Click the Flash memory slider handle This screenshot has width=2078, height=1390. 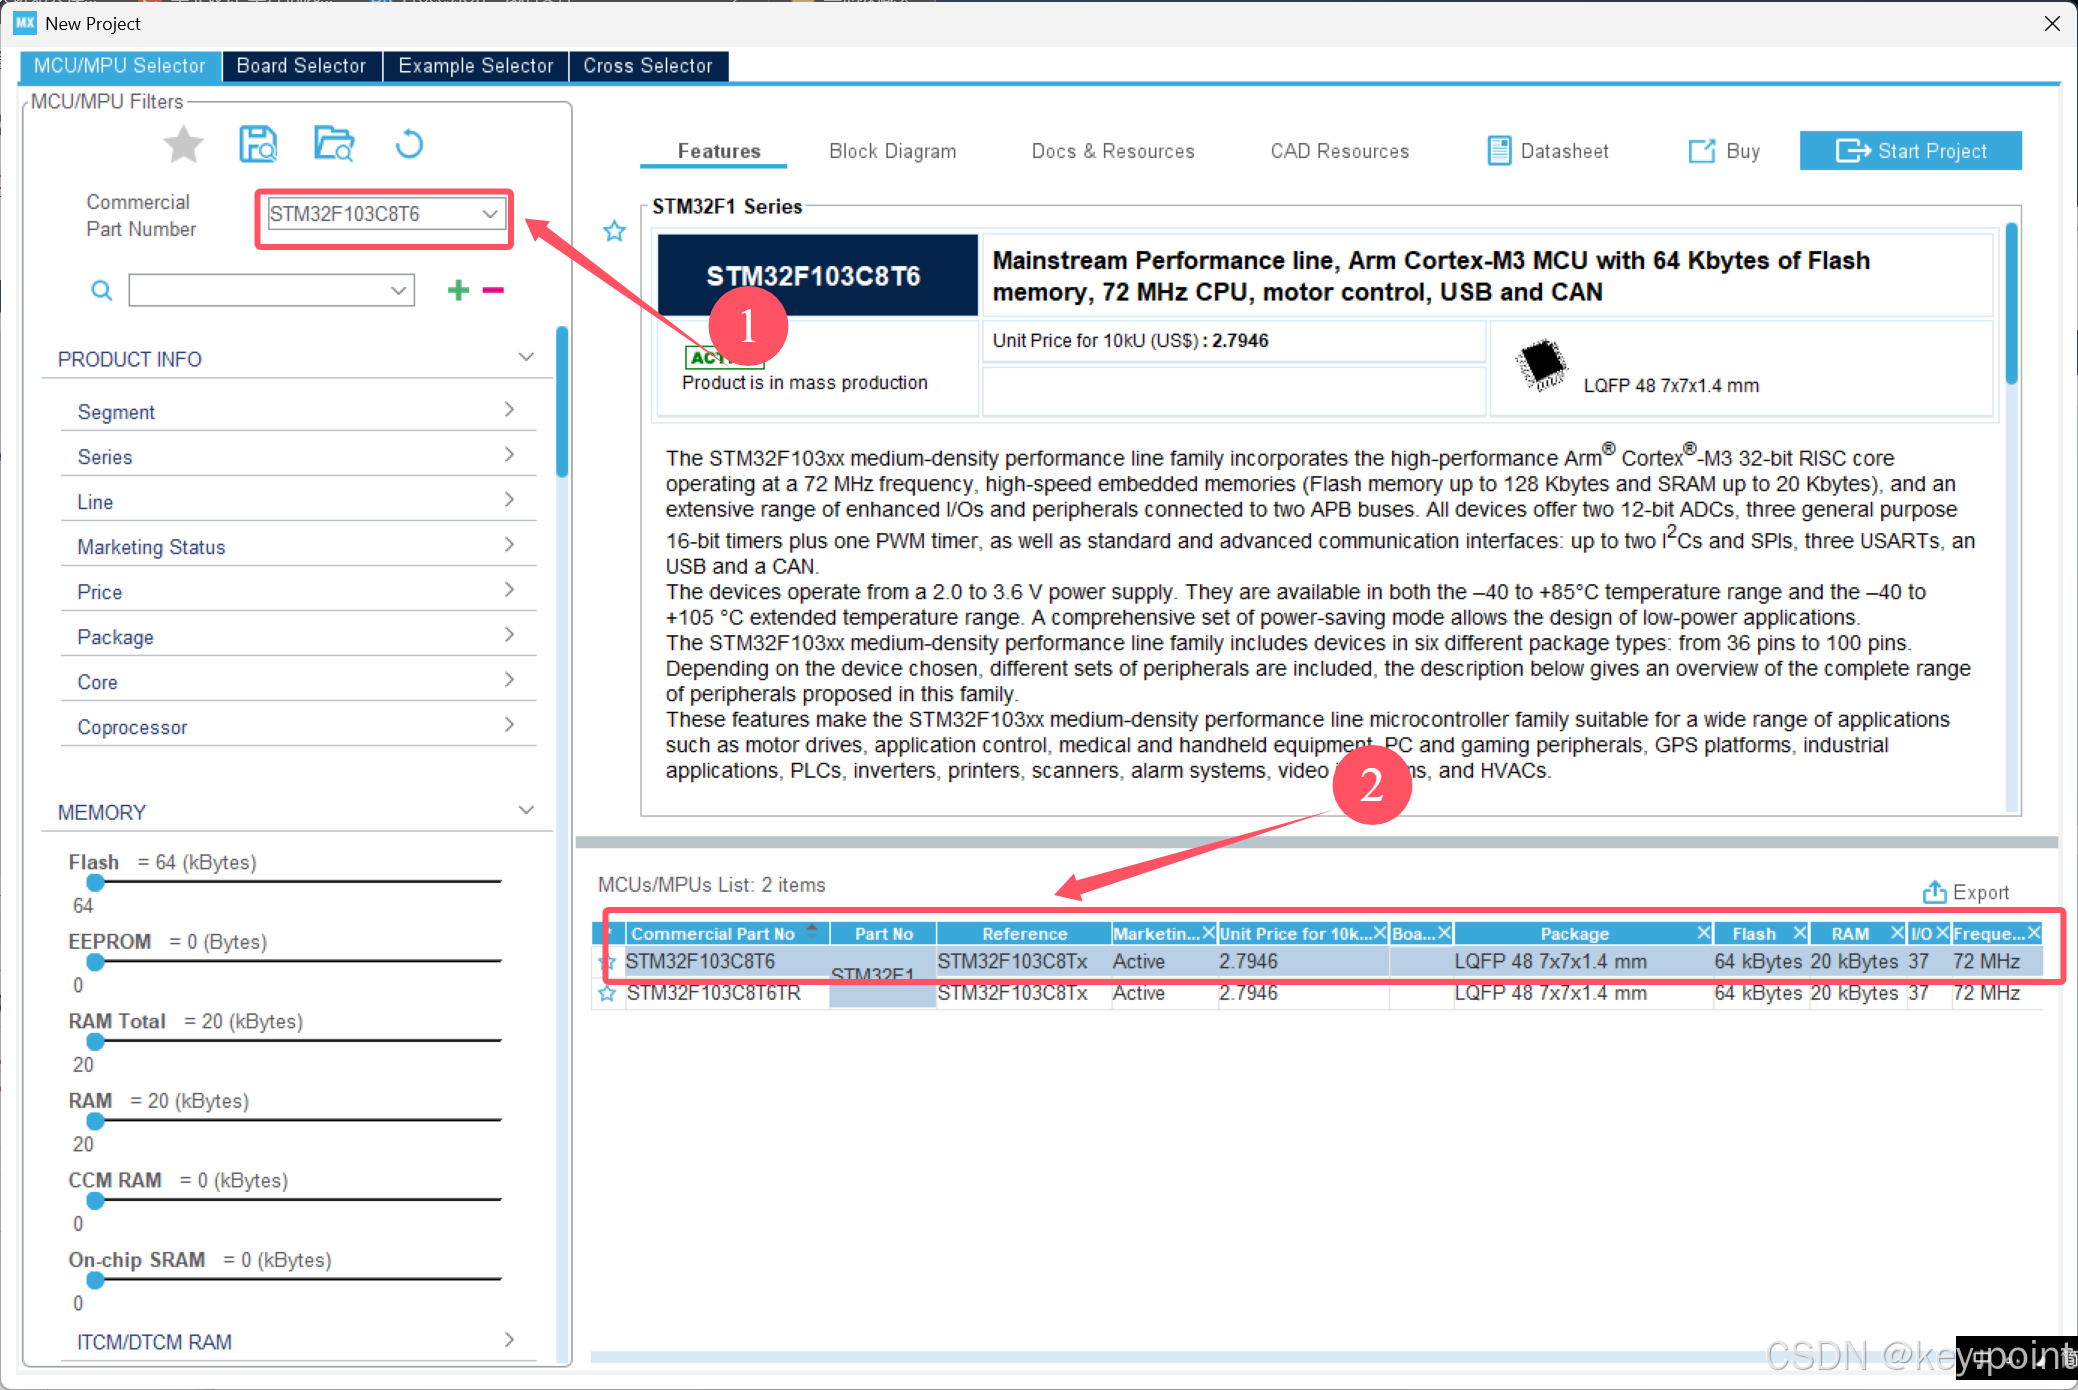95,882
